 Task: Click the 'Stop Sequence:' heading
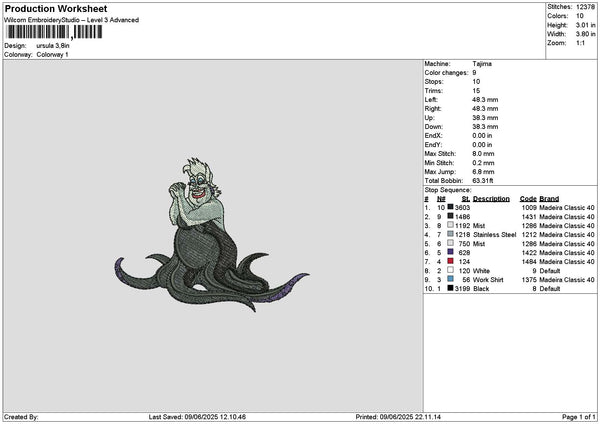coord(448,190)
